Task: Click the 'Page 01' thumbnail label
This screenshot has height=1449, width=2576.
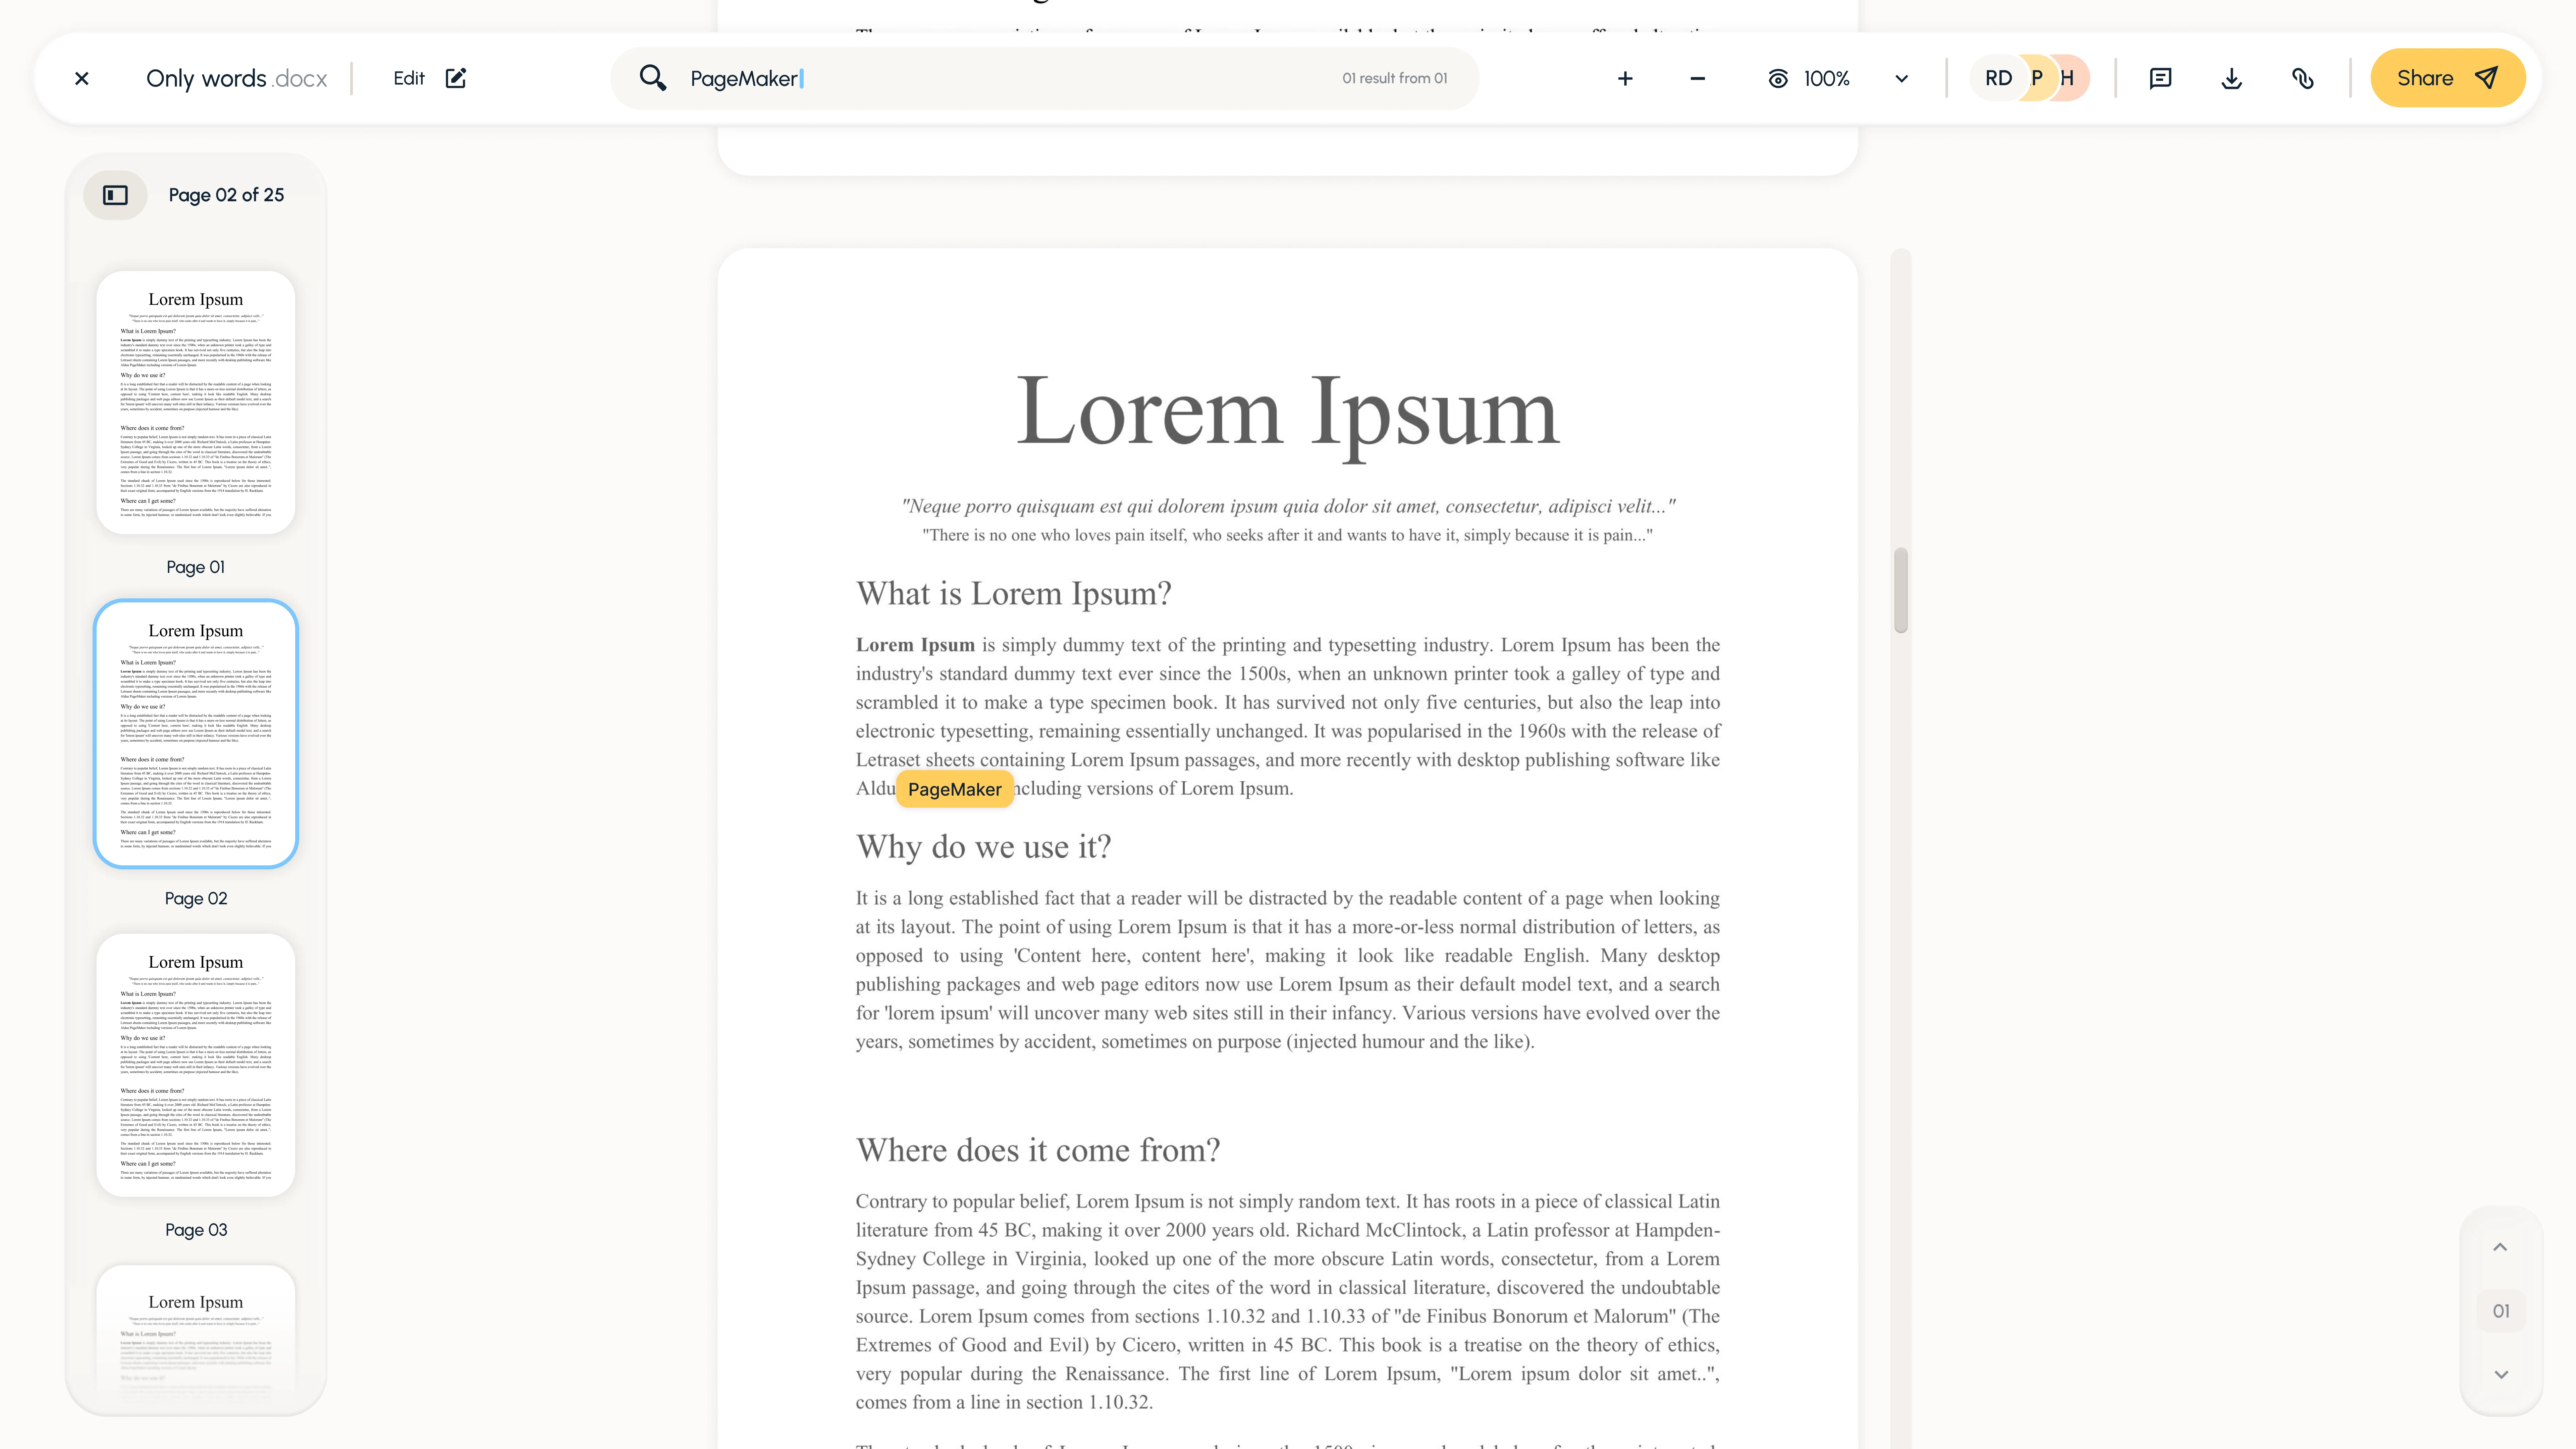Action: 196,567
